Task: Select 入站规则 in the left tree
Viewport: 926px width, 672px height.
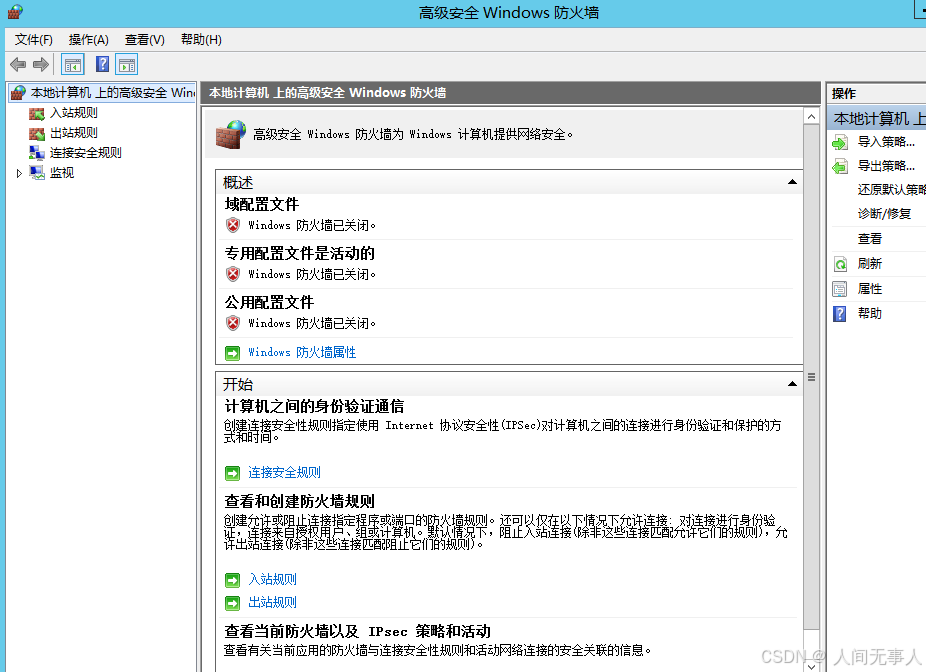Action: 73,113
